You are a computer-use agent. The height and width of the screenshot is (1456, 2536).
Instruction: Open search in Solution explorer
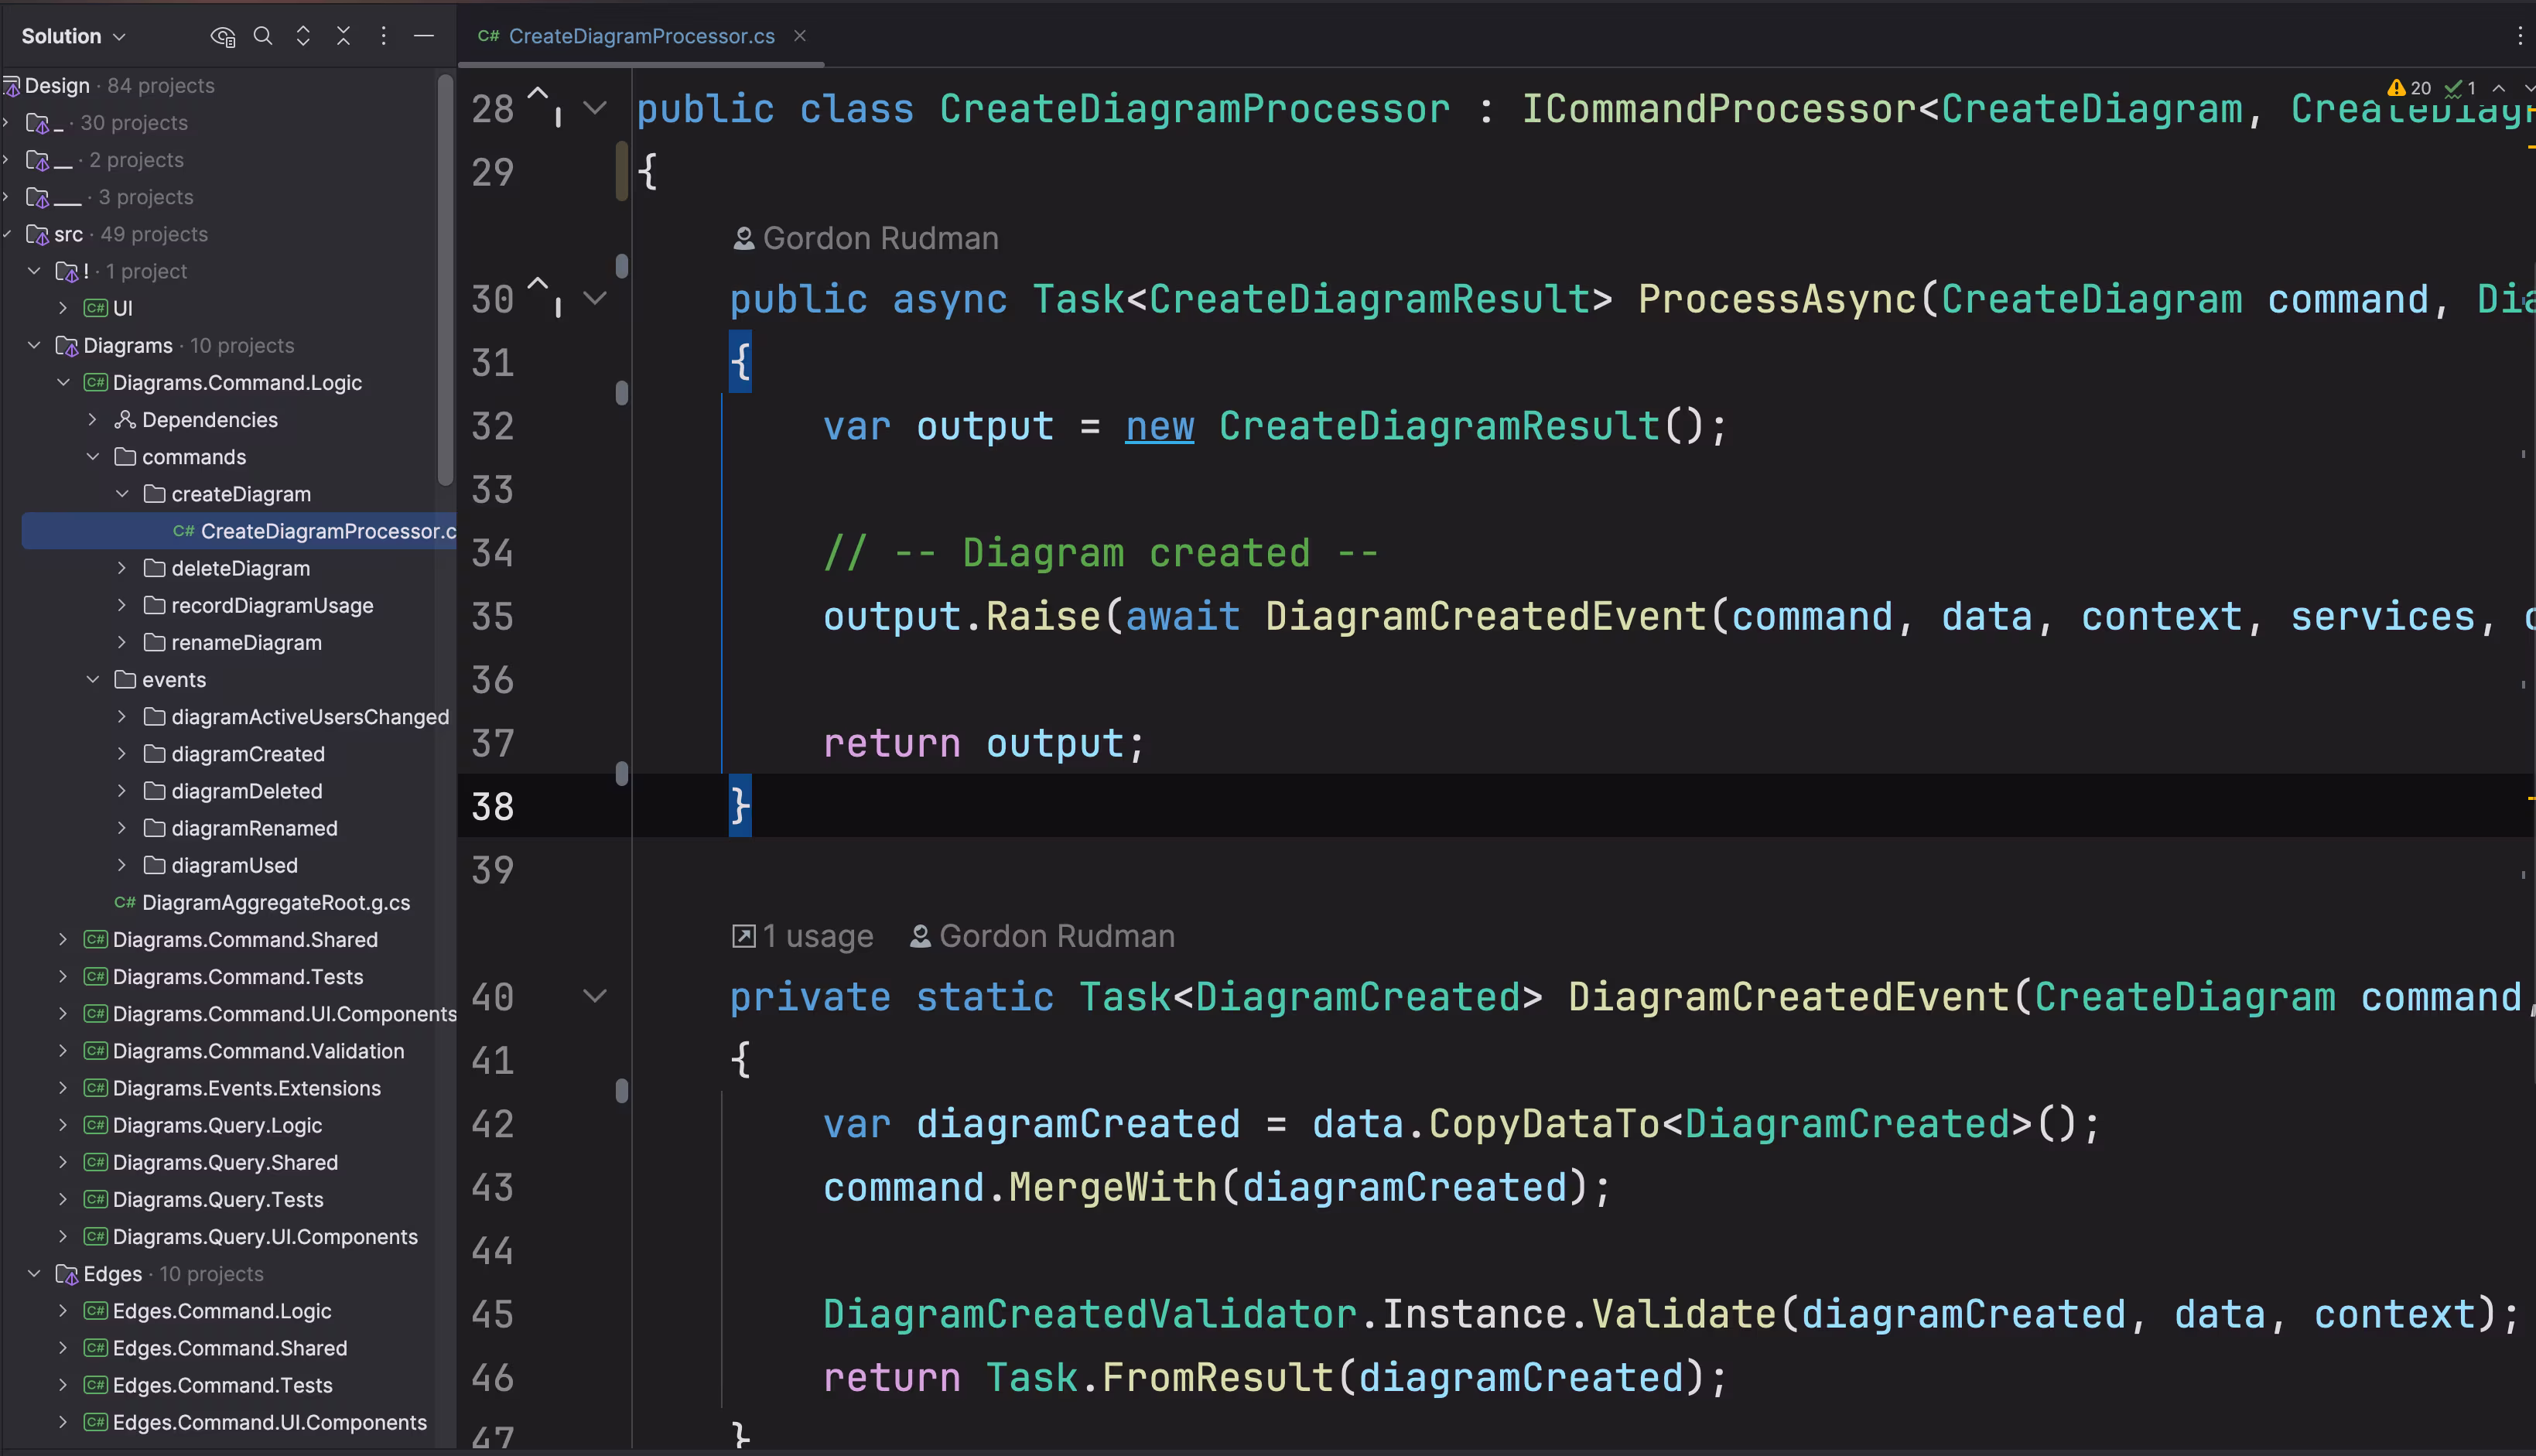pos(263,36)
